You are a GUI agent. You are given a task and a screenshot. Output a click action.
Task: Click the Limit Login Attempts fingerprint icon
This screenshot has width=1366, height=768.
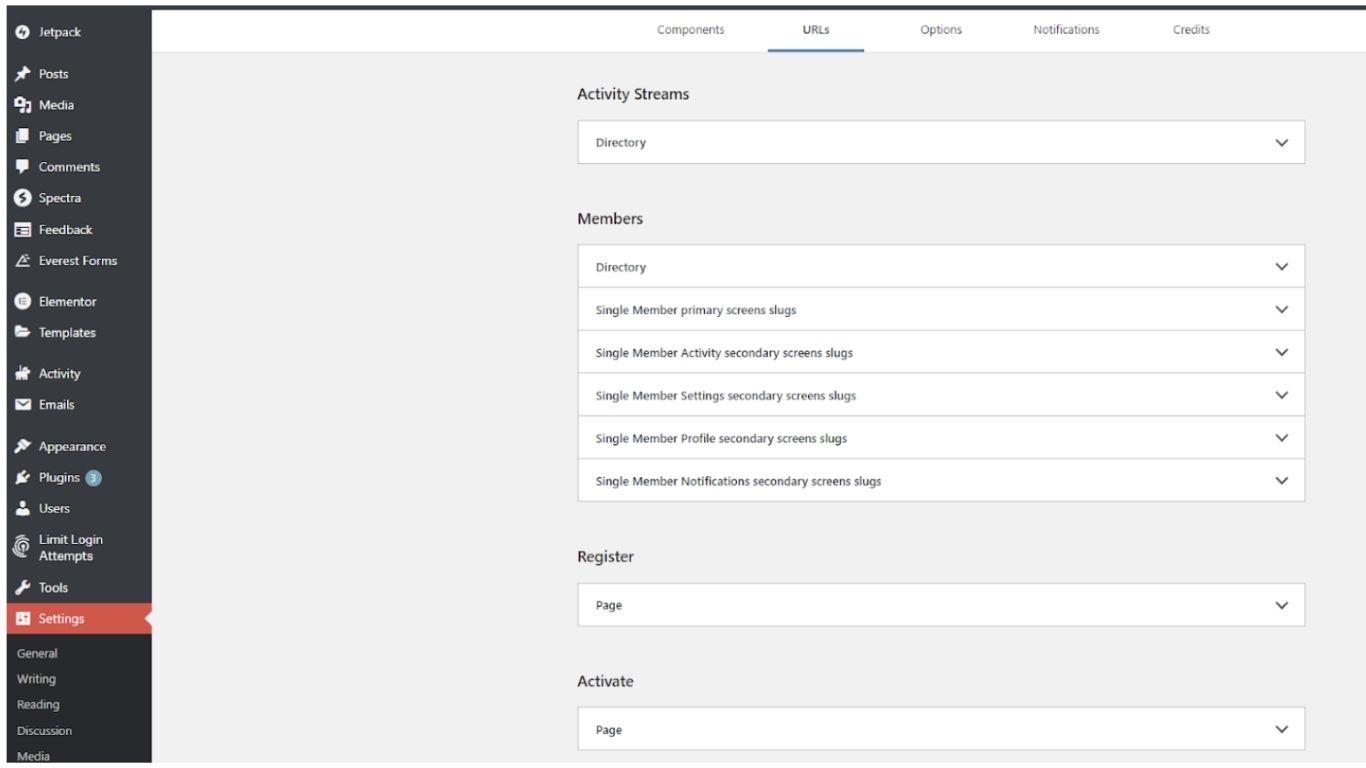tap(22, 547)
